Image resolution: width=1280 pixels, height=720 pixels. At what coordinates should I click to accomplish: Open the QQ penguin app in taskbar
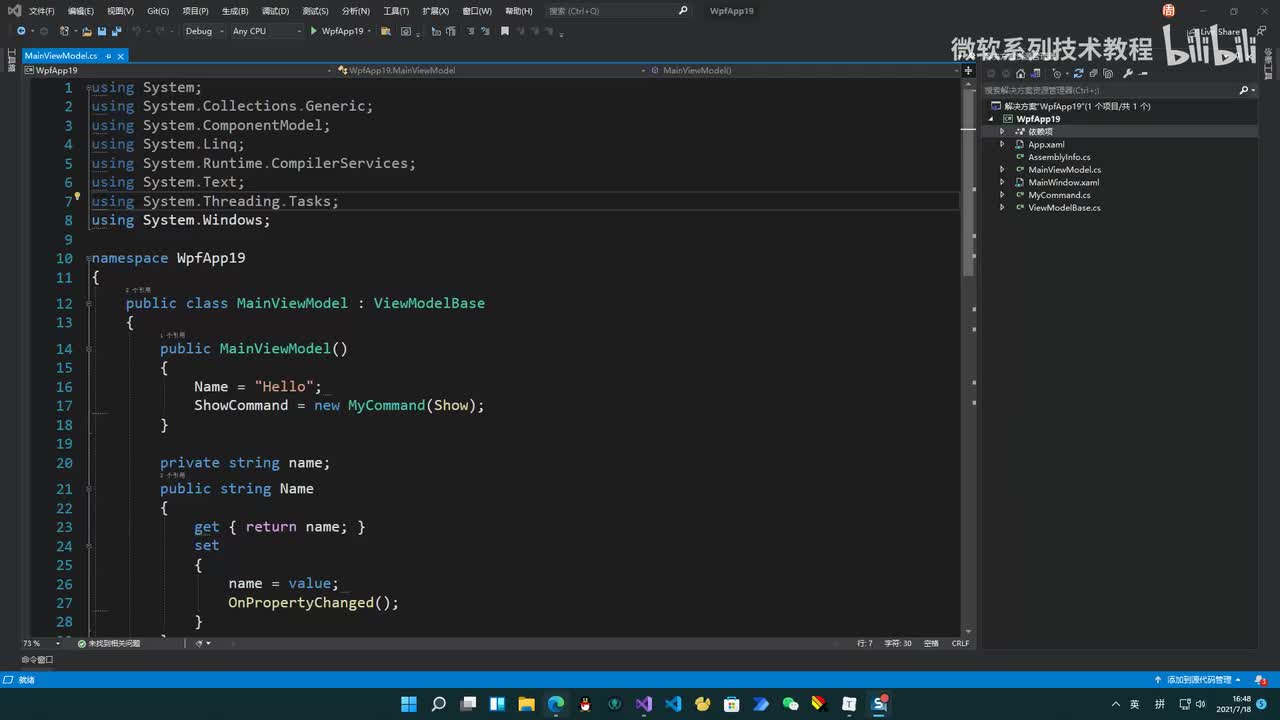pyautogui.click(x=585, y=704)
